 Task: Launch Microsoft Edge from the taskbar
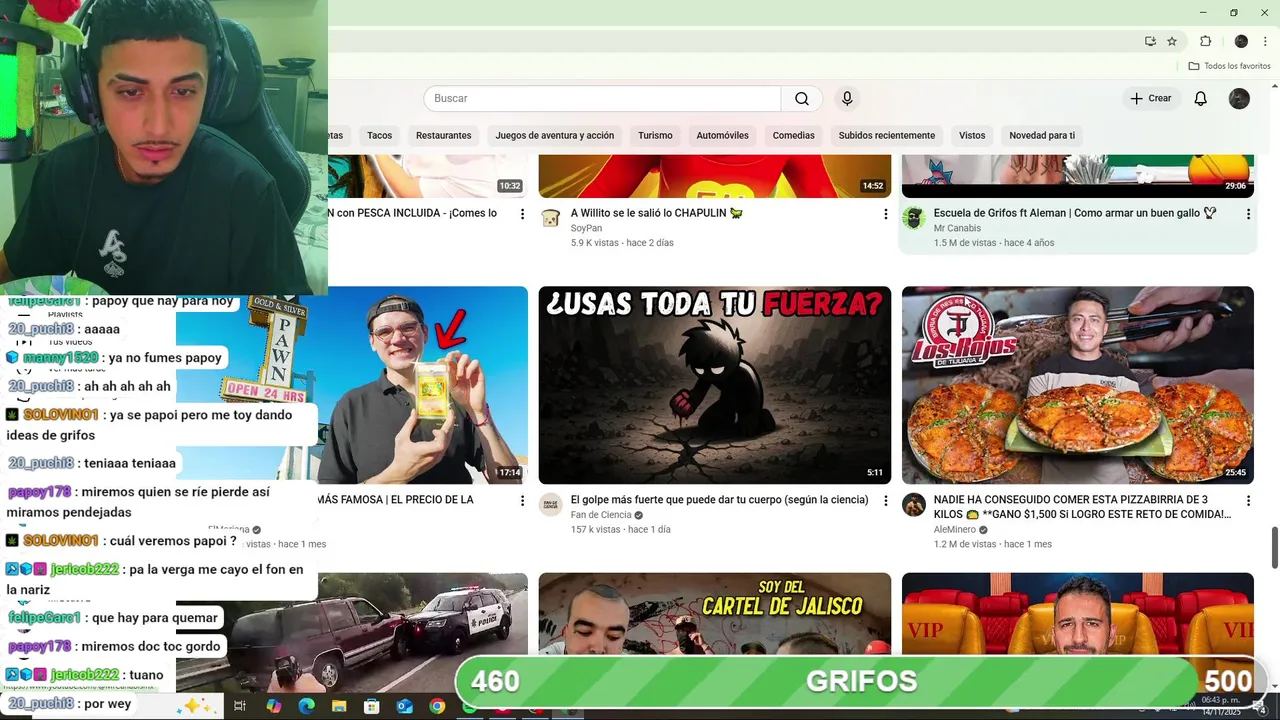click(x=306, y=706)
